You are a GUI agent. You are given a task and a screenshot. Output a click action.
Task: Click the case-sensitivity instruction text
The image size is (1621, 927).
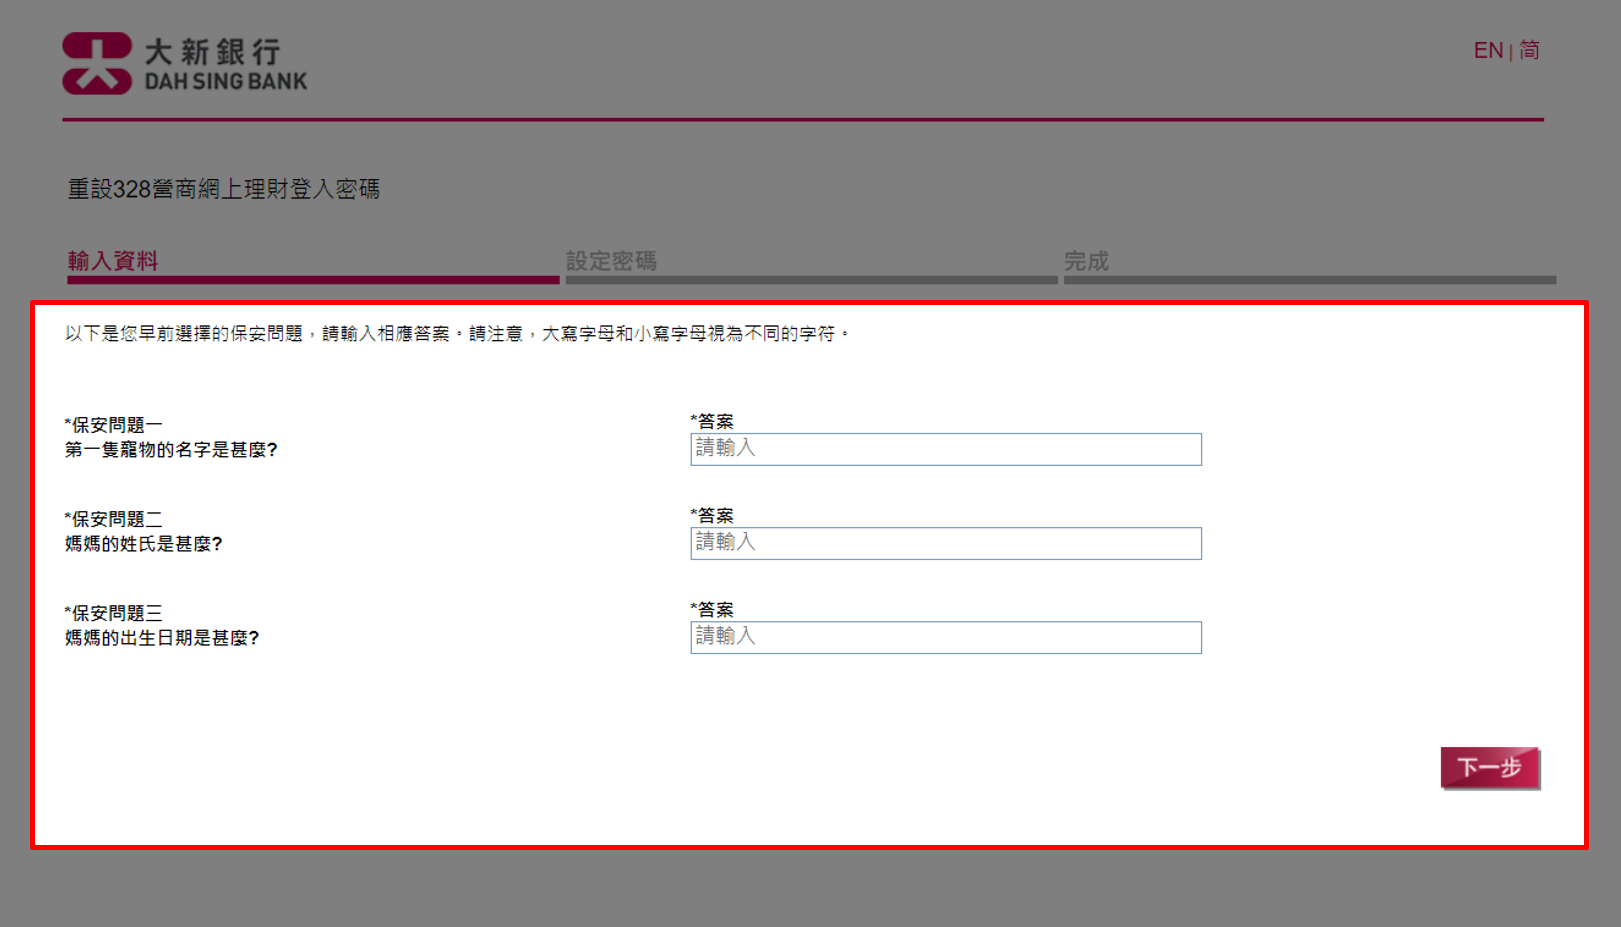point(457,334)
